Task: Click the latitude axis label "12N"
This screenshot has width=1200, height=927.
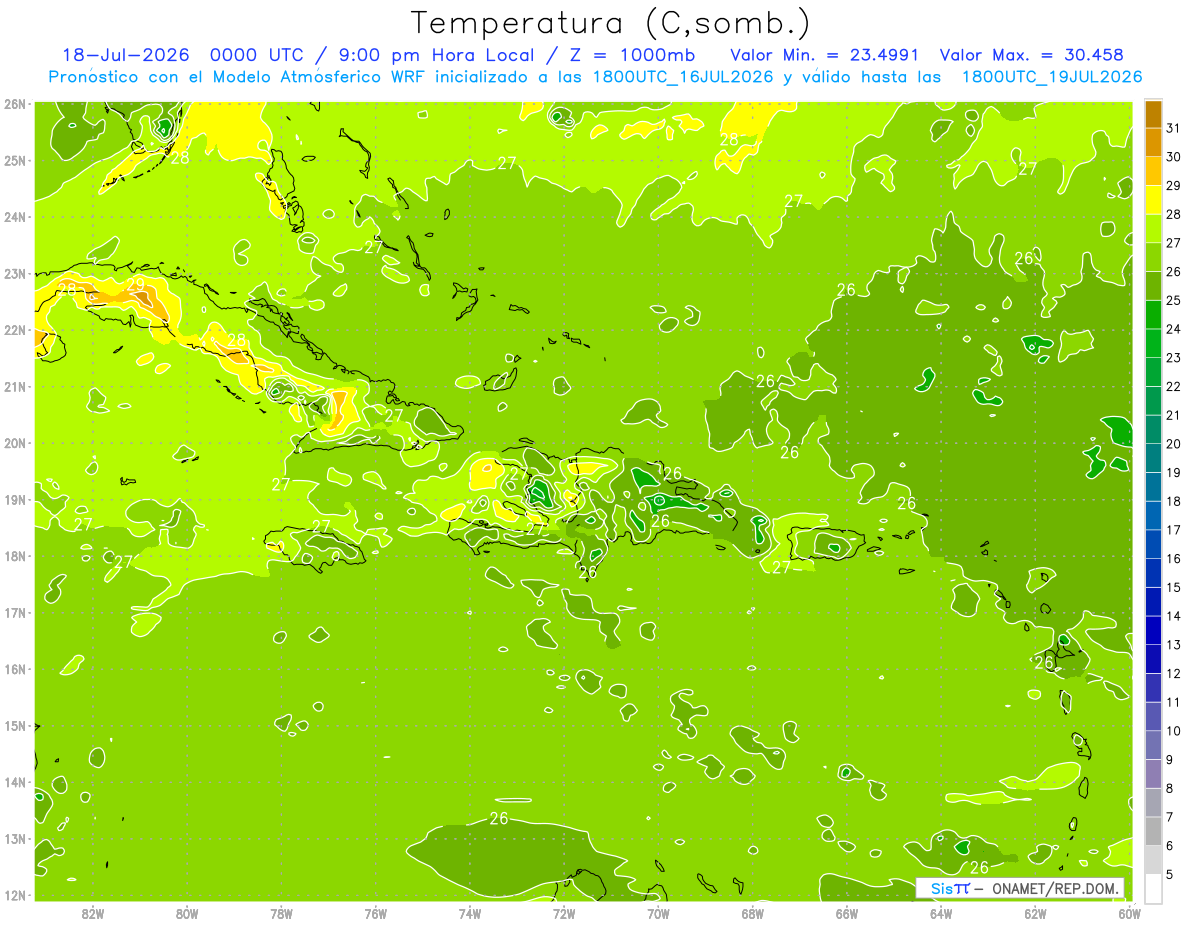Action: pos(14,895)
